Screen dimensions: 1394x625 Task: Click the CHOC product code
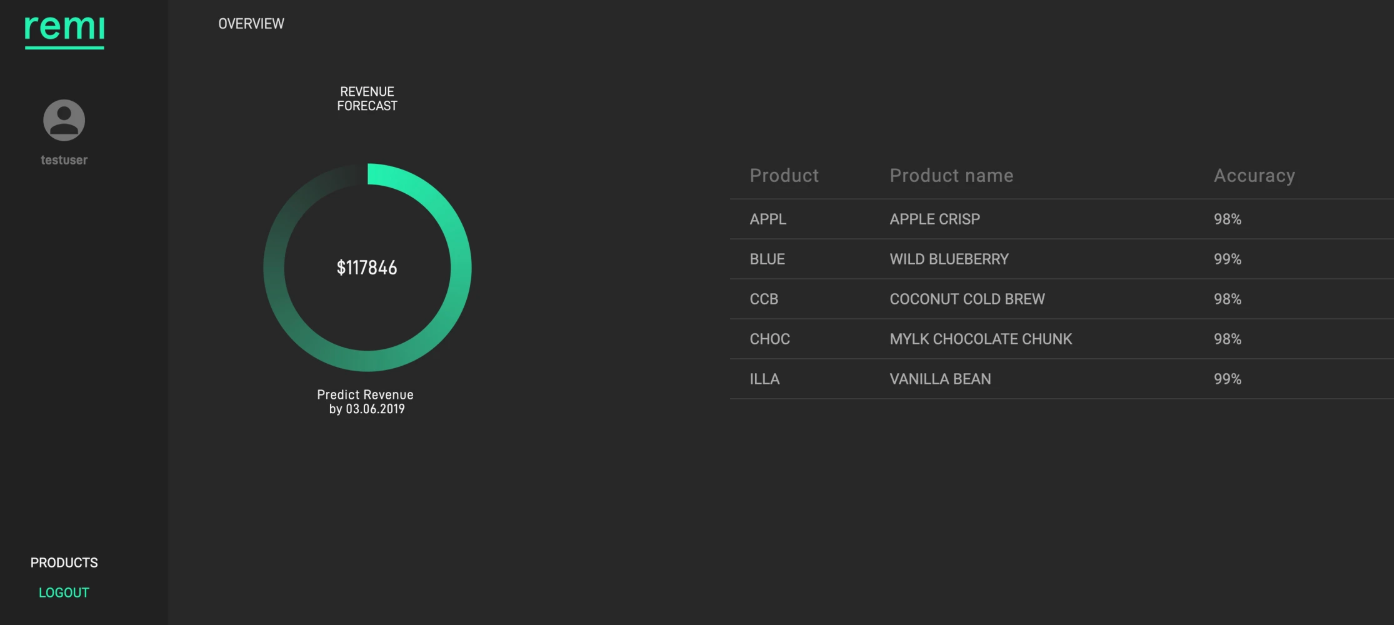coord(770,339)
